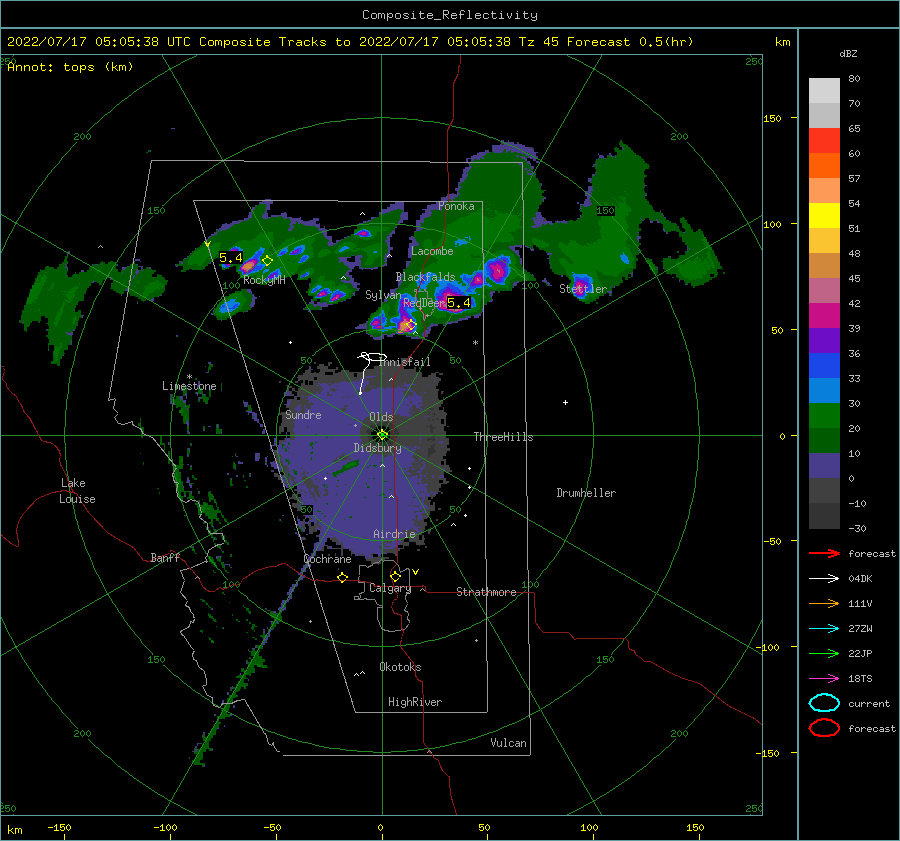Click the radar center marker near Didsbury
Viewport: 900px width, 841px height.
pyautogui.click(x=382, y=435)
